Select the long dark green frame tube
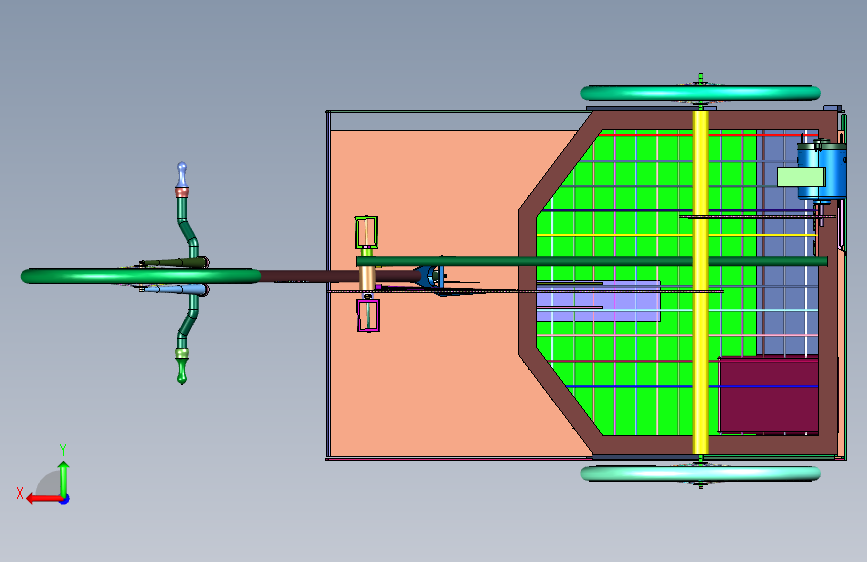The width and height of the screenshot is (867, 562). tap(592, 261)
